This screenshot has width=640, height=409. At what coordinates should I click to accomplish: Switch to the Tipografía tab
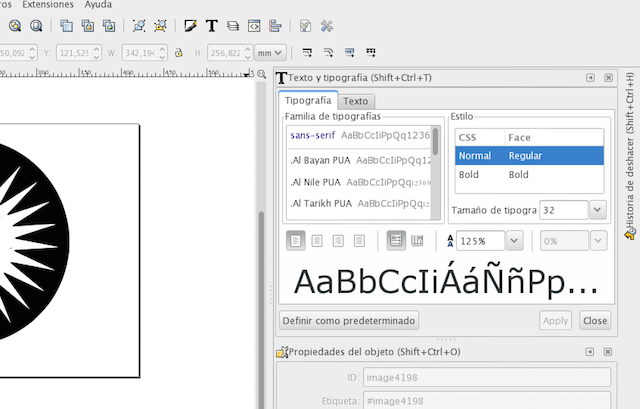pyautogui.click(x=308, y=100)
